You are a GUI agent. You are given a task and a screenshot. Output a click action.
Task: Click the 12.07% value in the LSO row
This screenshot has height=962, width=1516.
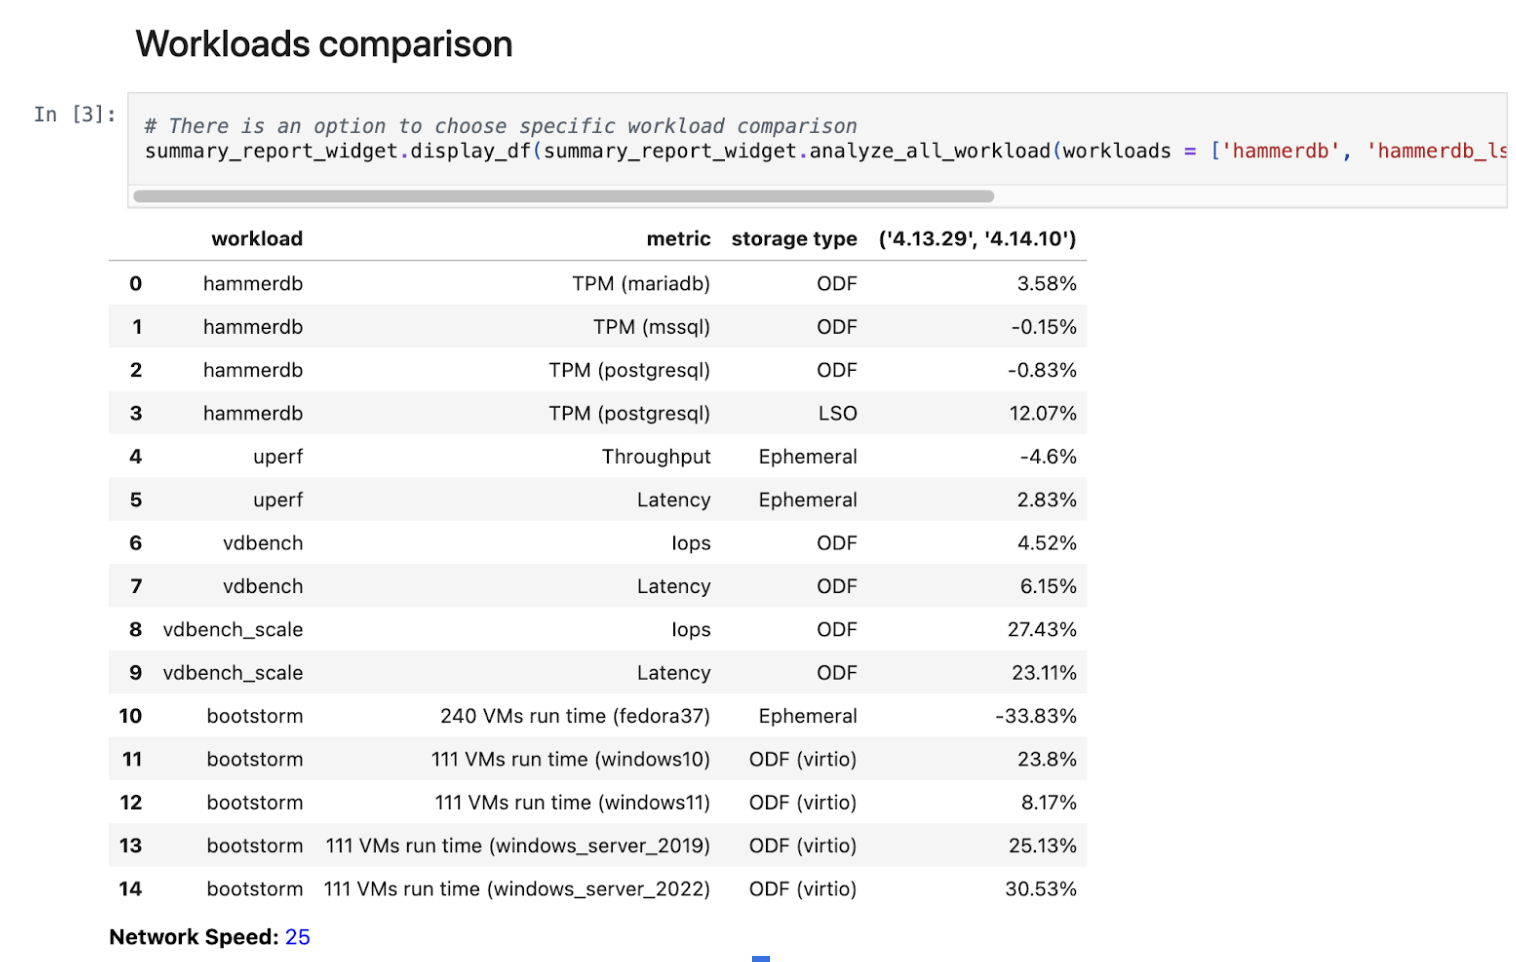pyautogui.click(x=1043, y=413)
